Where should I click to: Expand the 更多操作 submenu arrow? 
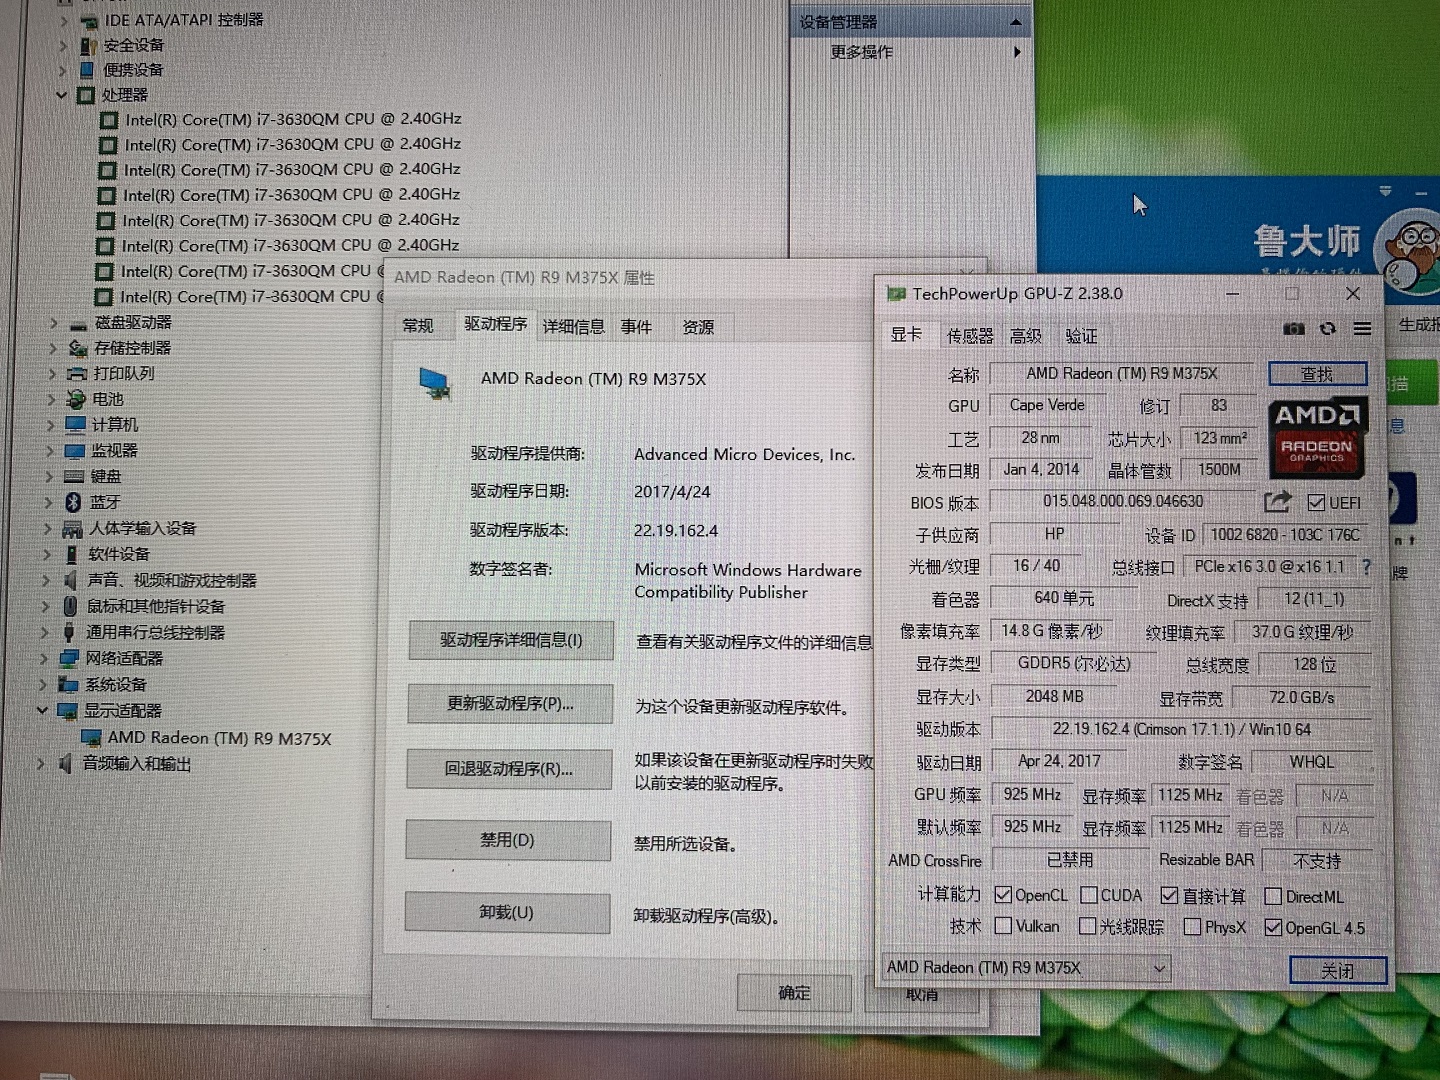1017,52
